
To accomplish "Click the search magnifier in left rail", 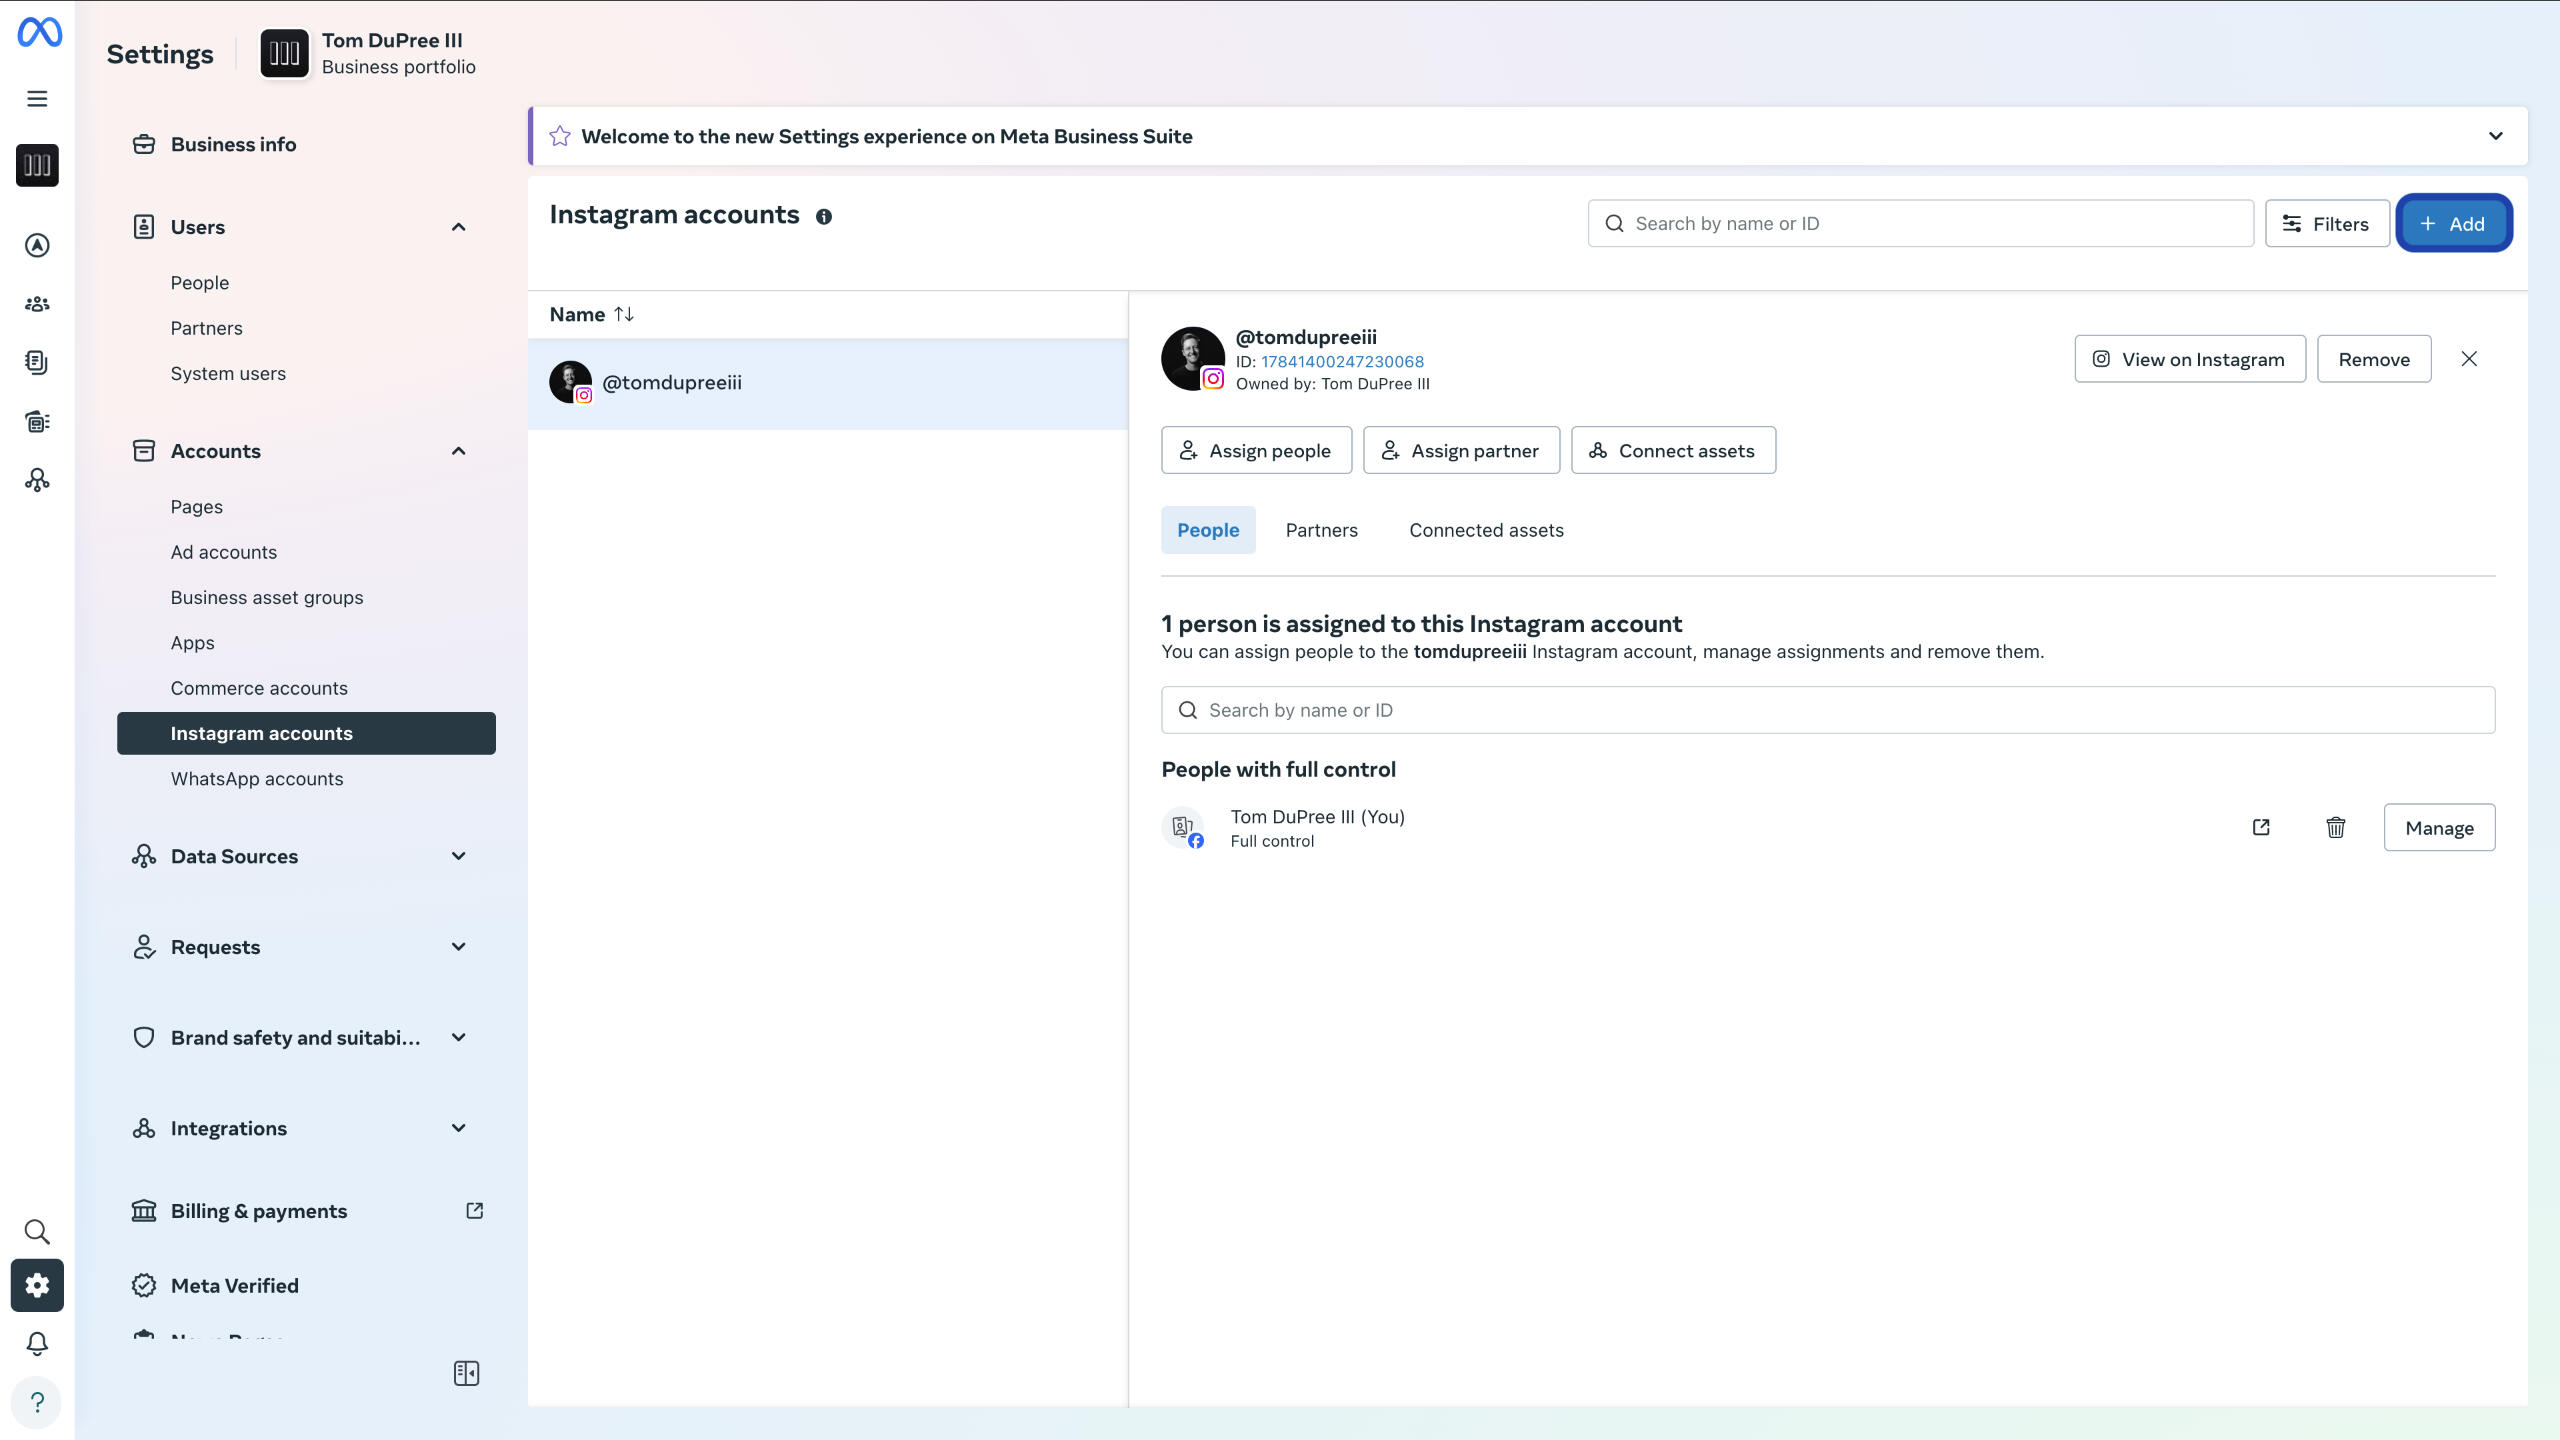I will pos(37,1231).
